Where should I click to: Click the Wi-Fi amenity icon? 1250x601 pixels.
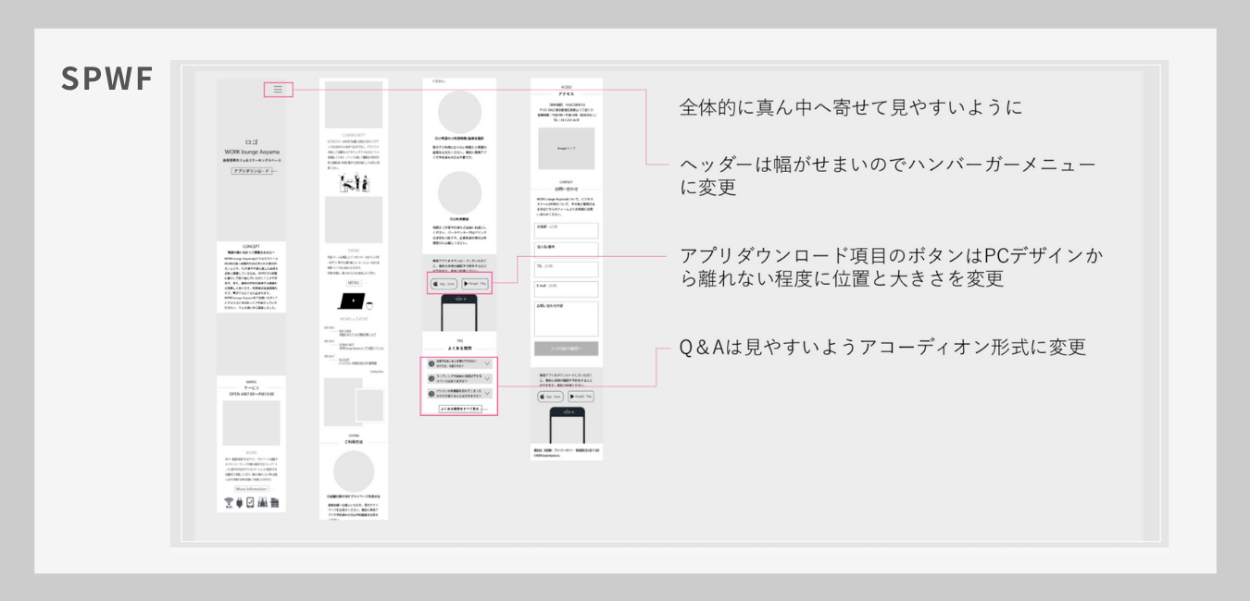coord(229,502)
